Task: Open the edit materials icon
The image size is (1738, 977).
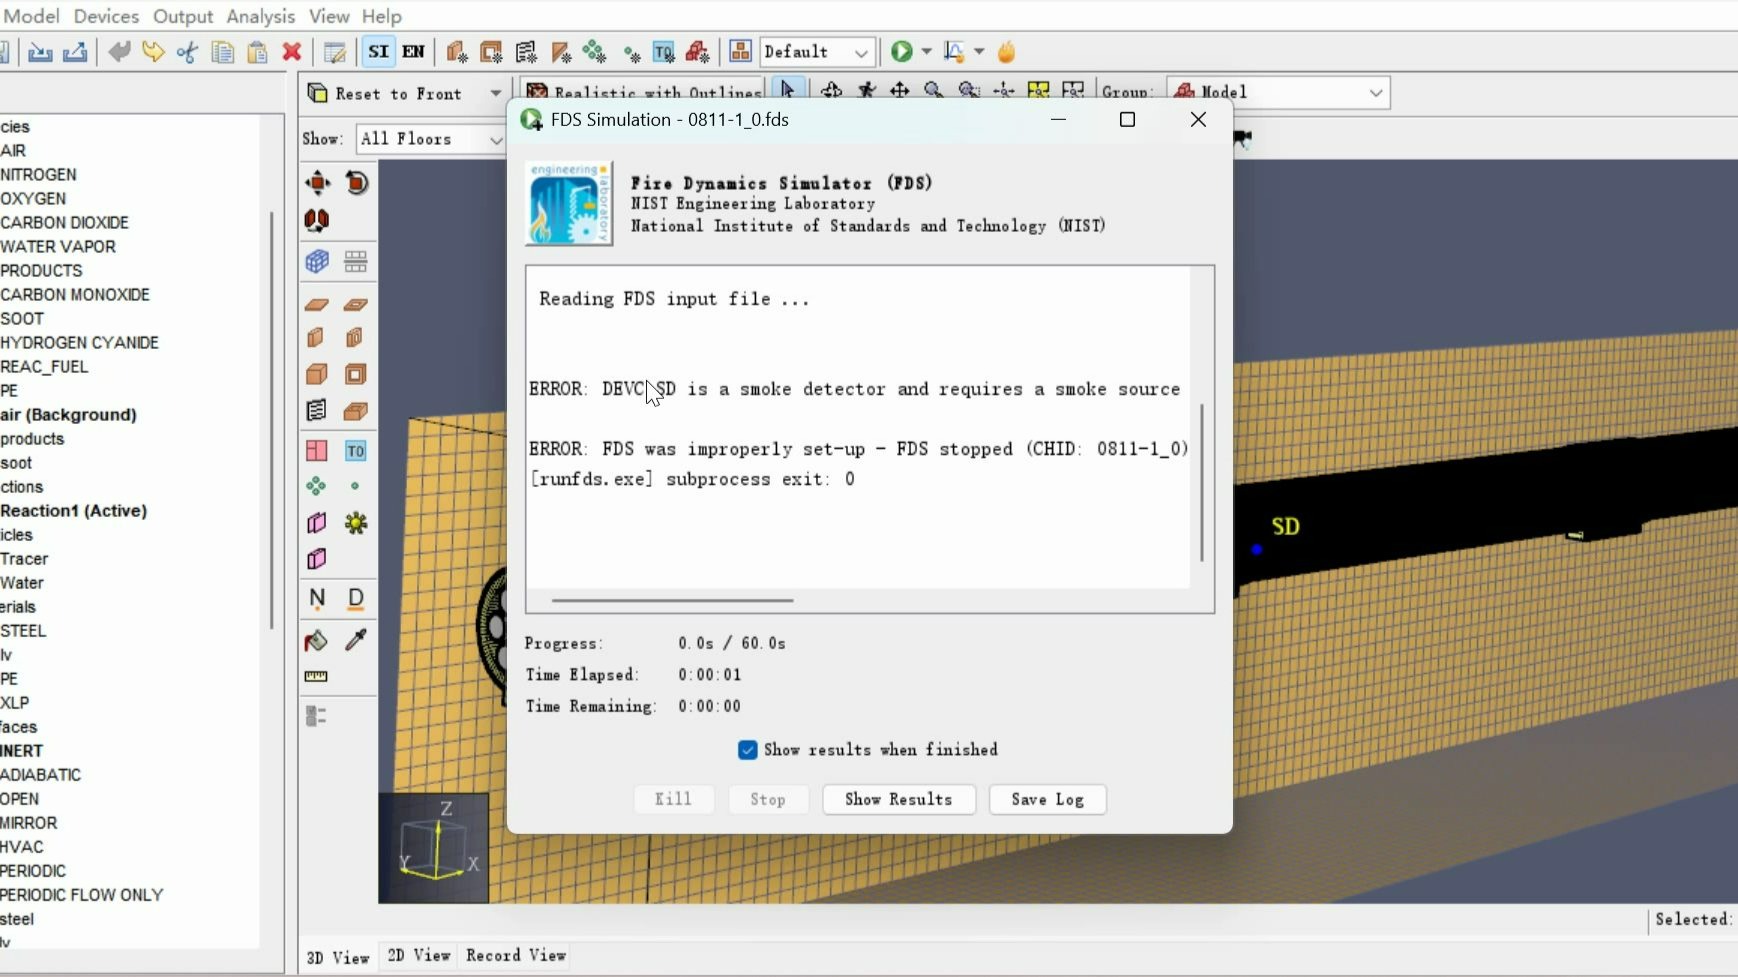Action: [x=457, y=52]
